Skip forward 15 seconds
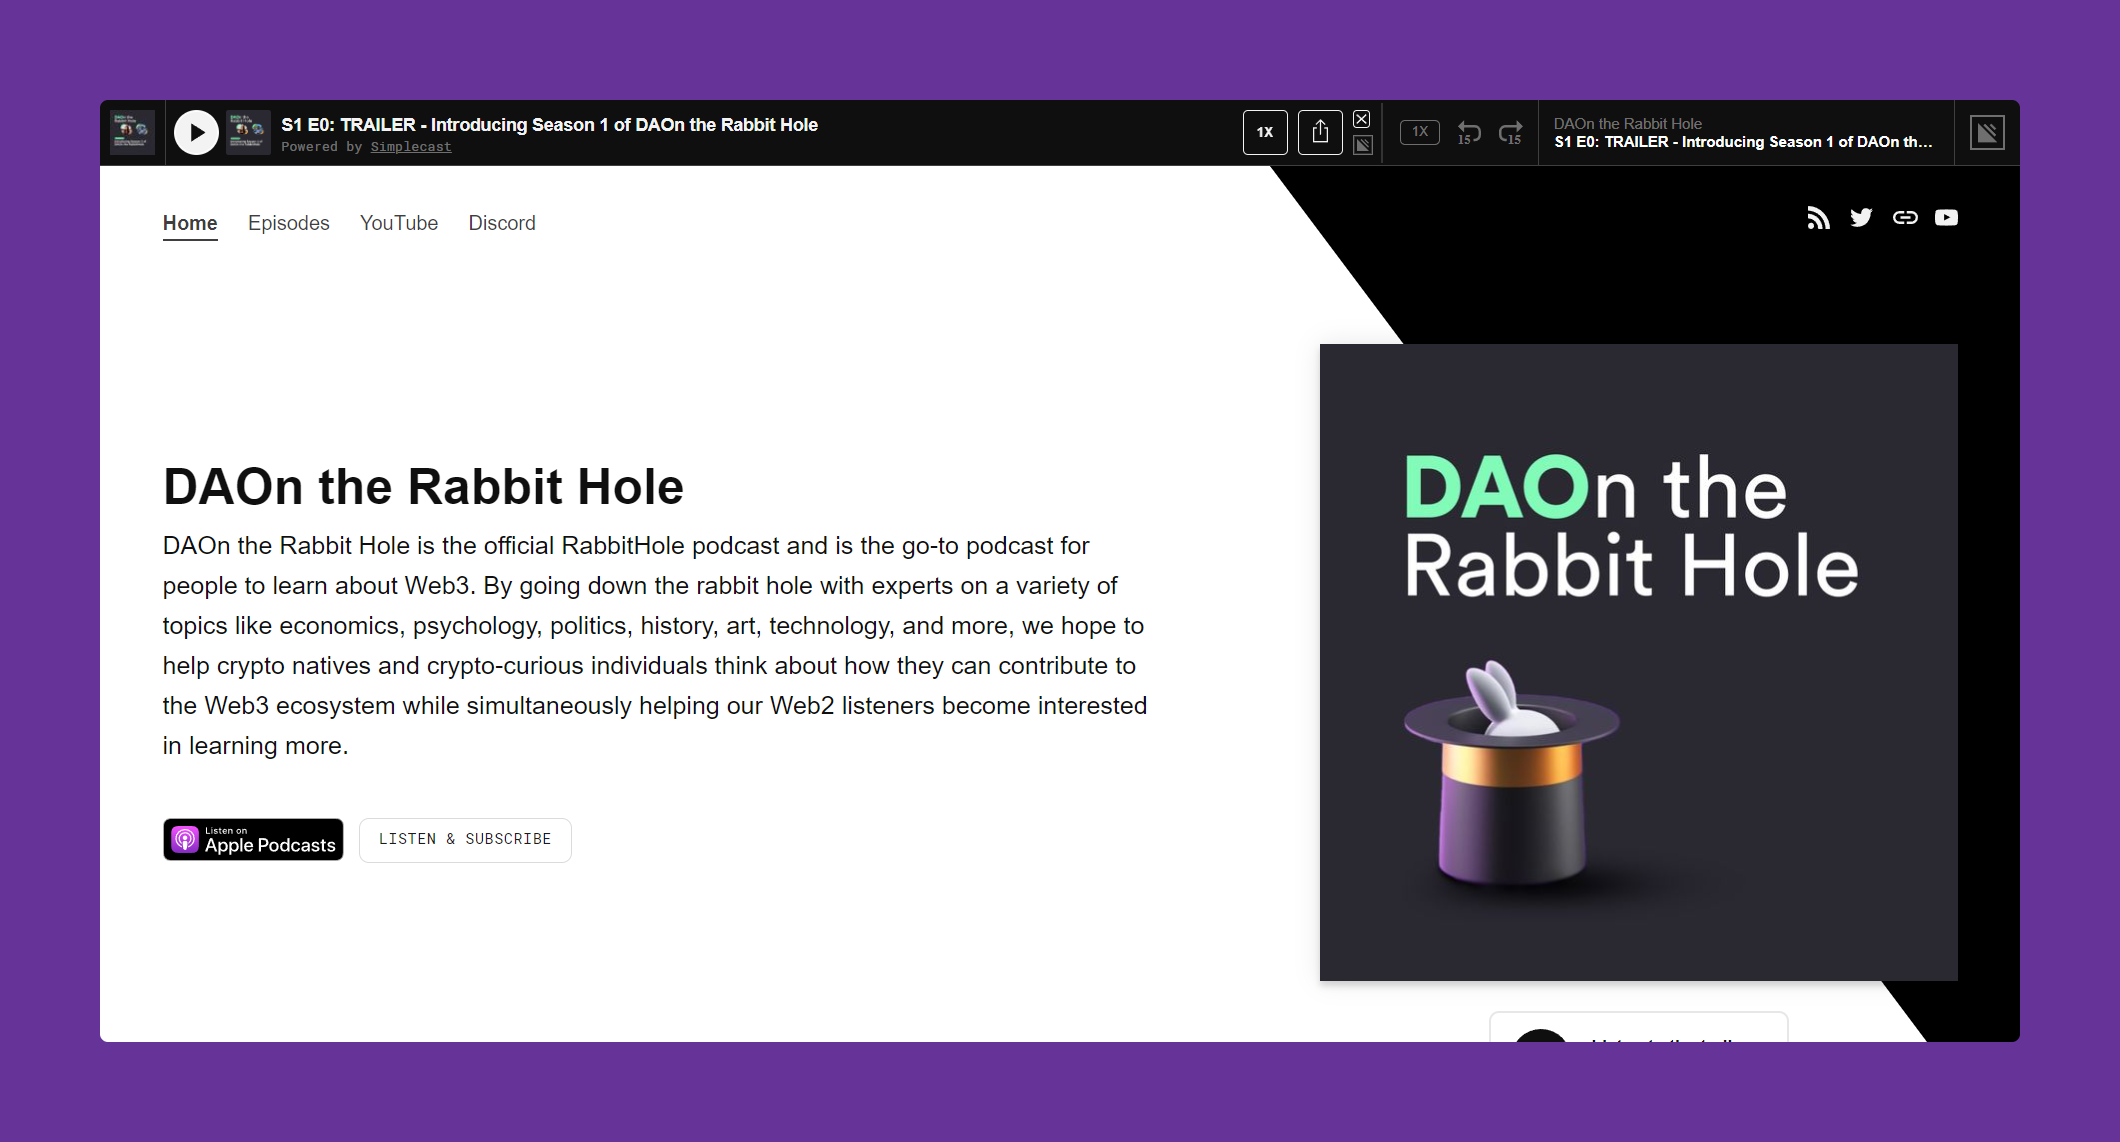Screen dimensions: 2120x1142 pyautogui.click(x=1511, y=132)
